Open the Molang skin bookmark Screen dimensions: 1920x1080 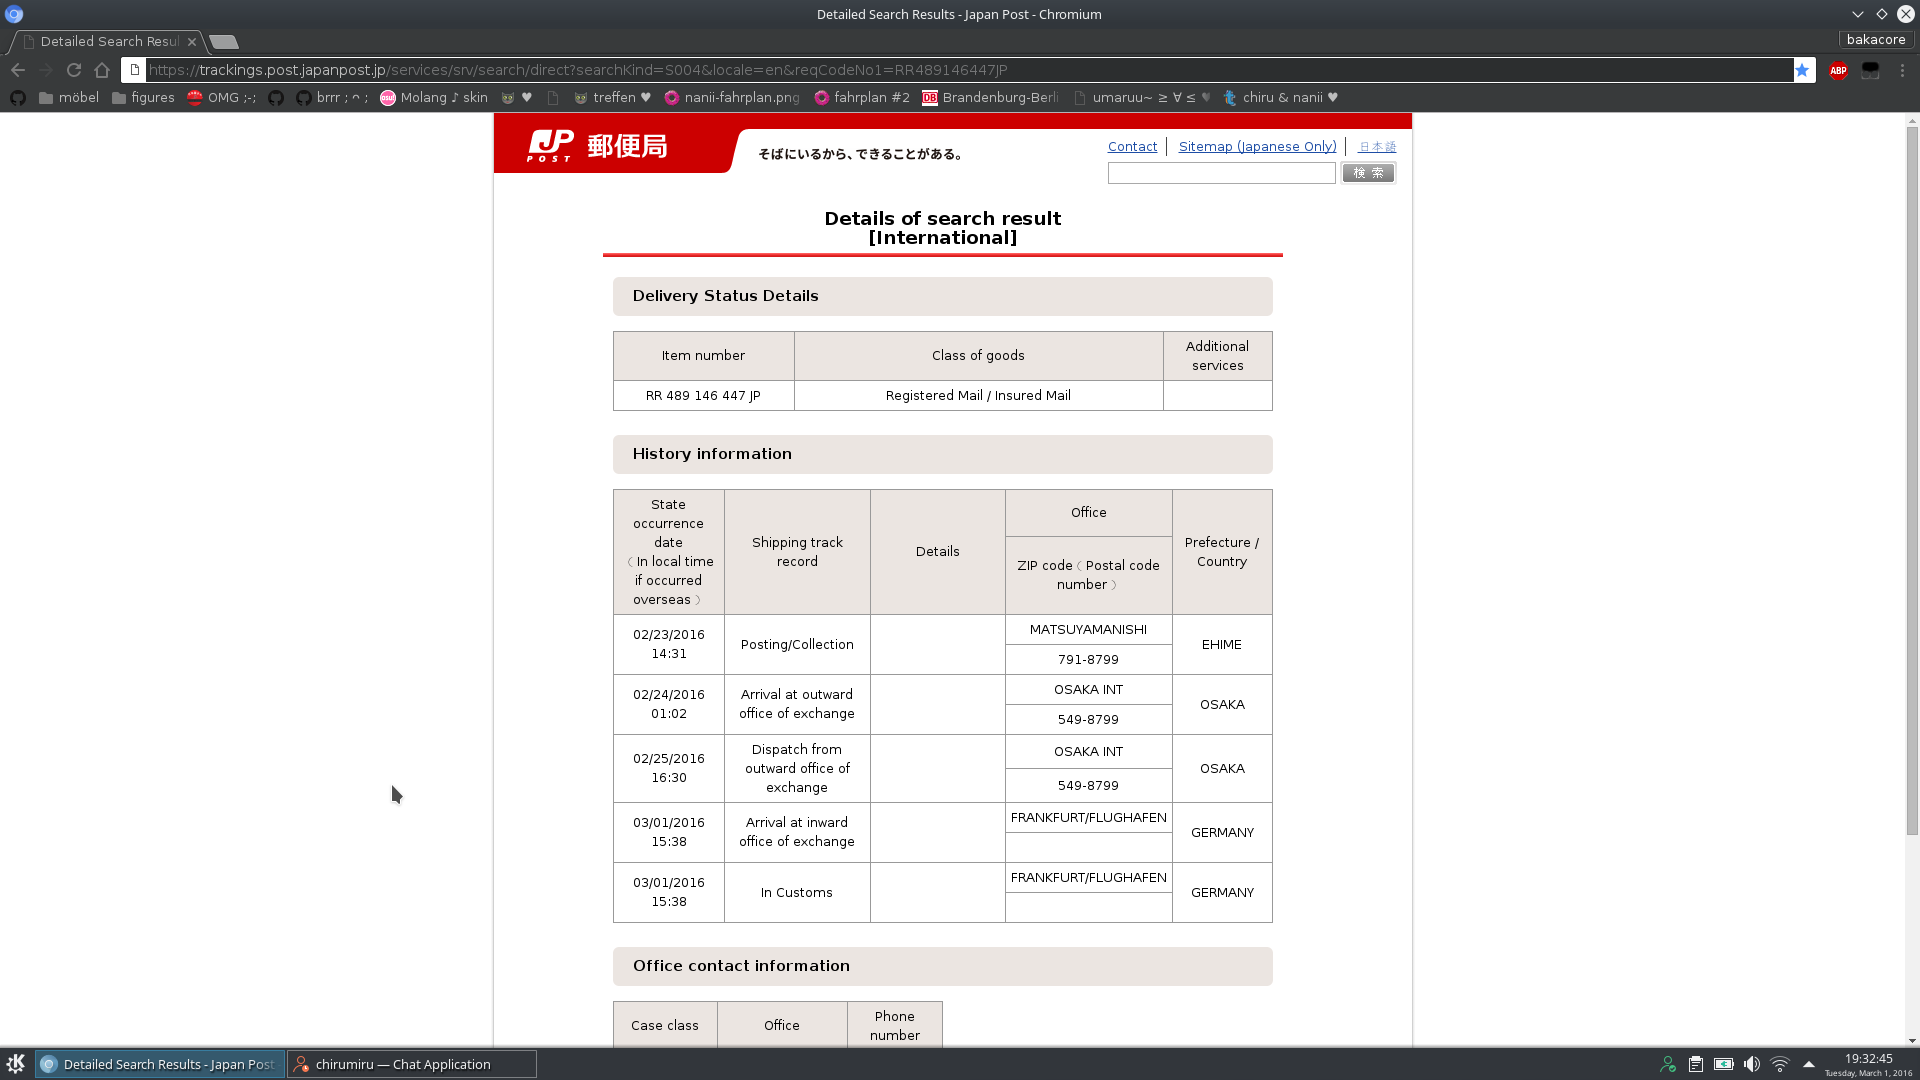[434, 98]
